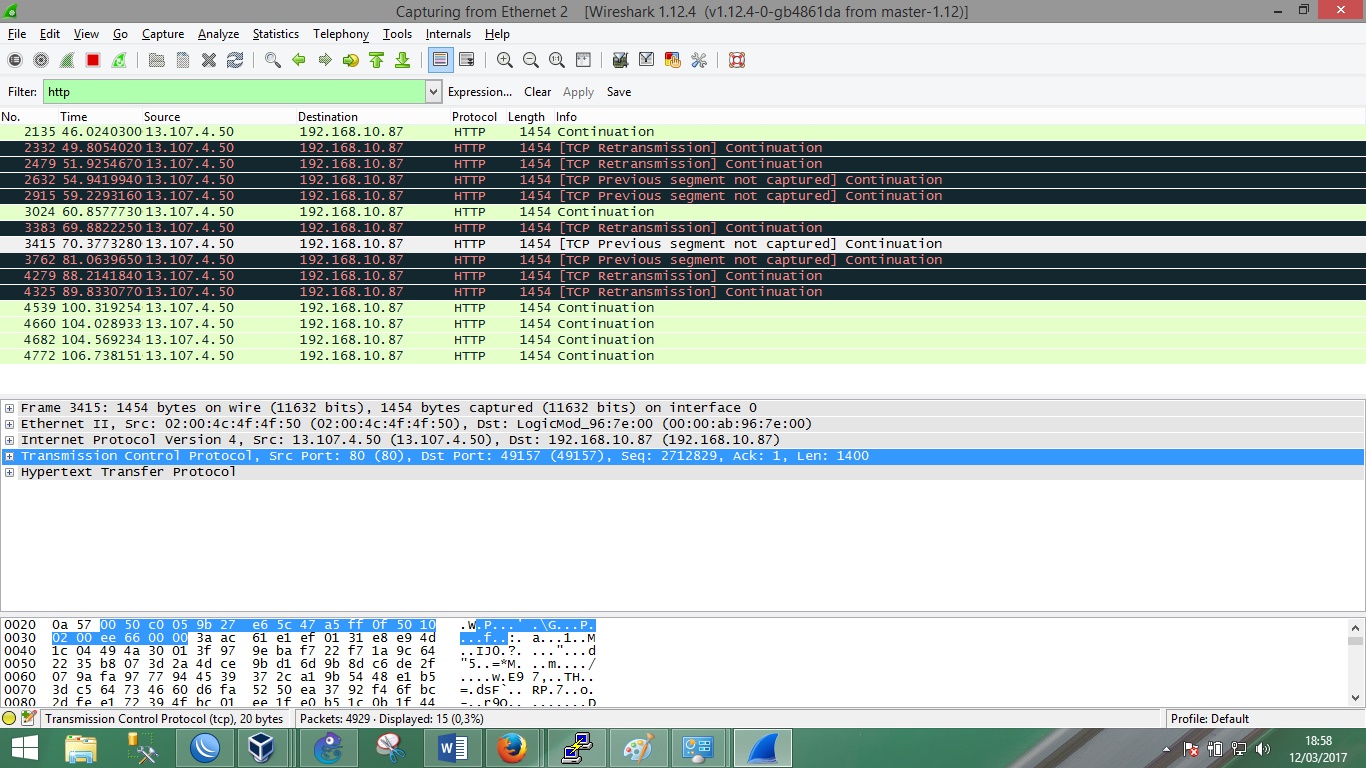Expand Internet Protocol Version 4 node

(9, 440)
